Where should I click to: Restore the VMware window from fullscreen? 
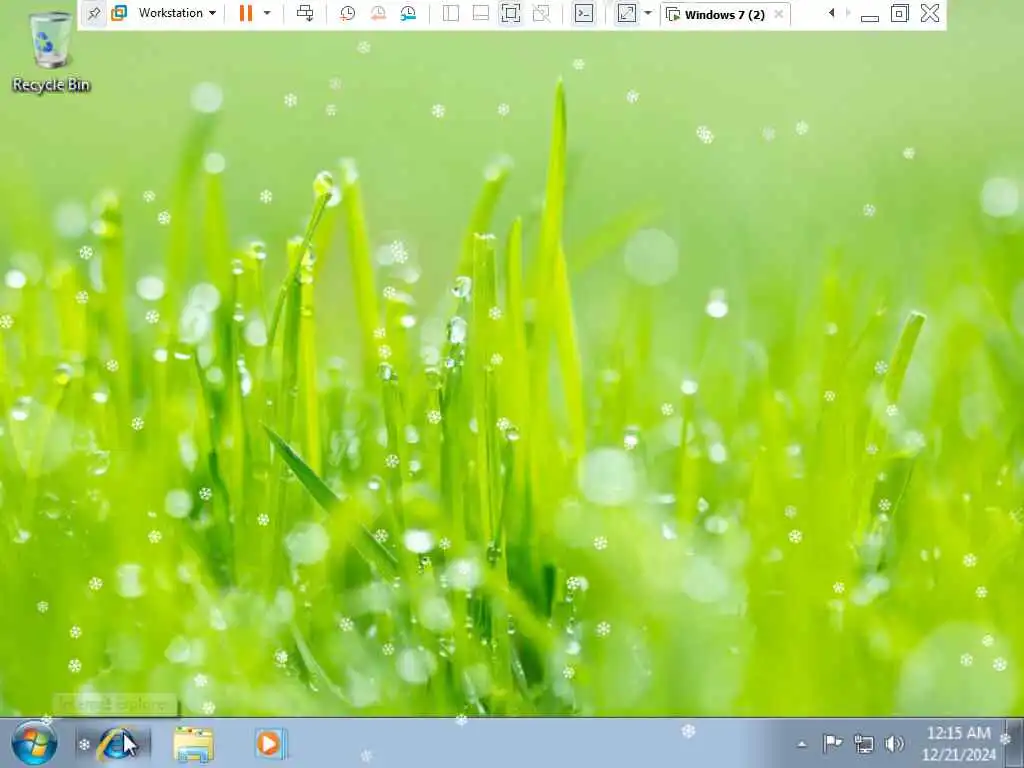(x=899, y=13)
